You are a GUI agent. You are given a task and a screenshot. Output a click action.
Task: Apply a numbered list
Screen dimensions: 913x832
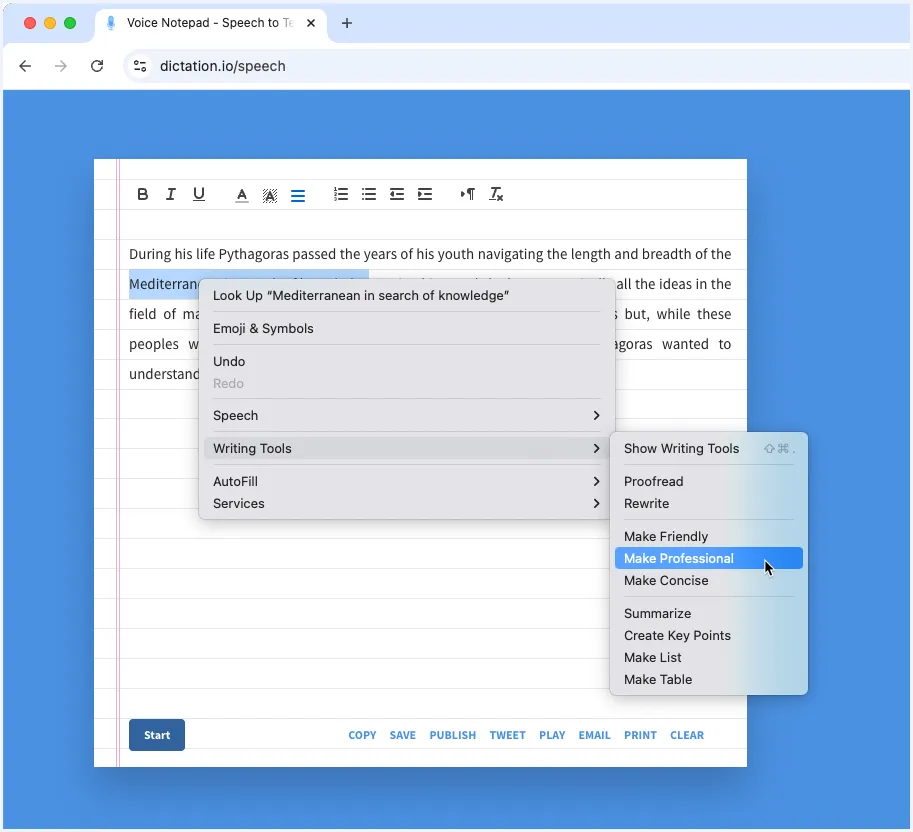(x=340, y=194)
